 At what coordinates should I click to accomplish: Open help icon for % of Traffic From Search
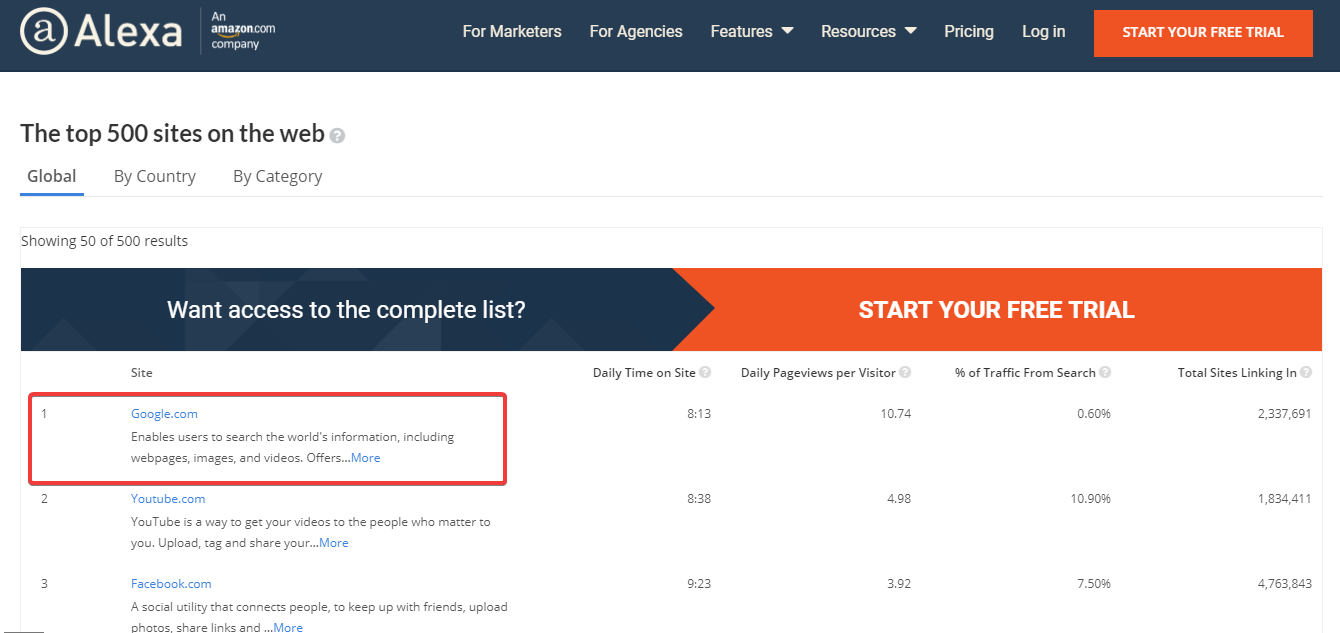(x=1105, y=372)
